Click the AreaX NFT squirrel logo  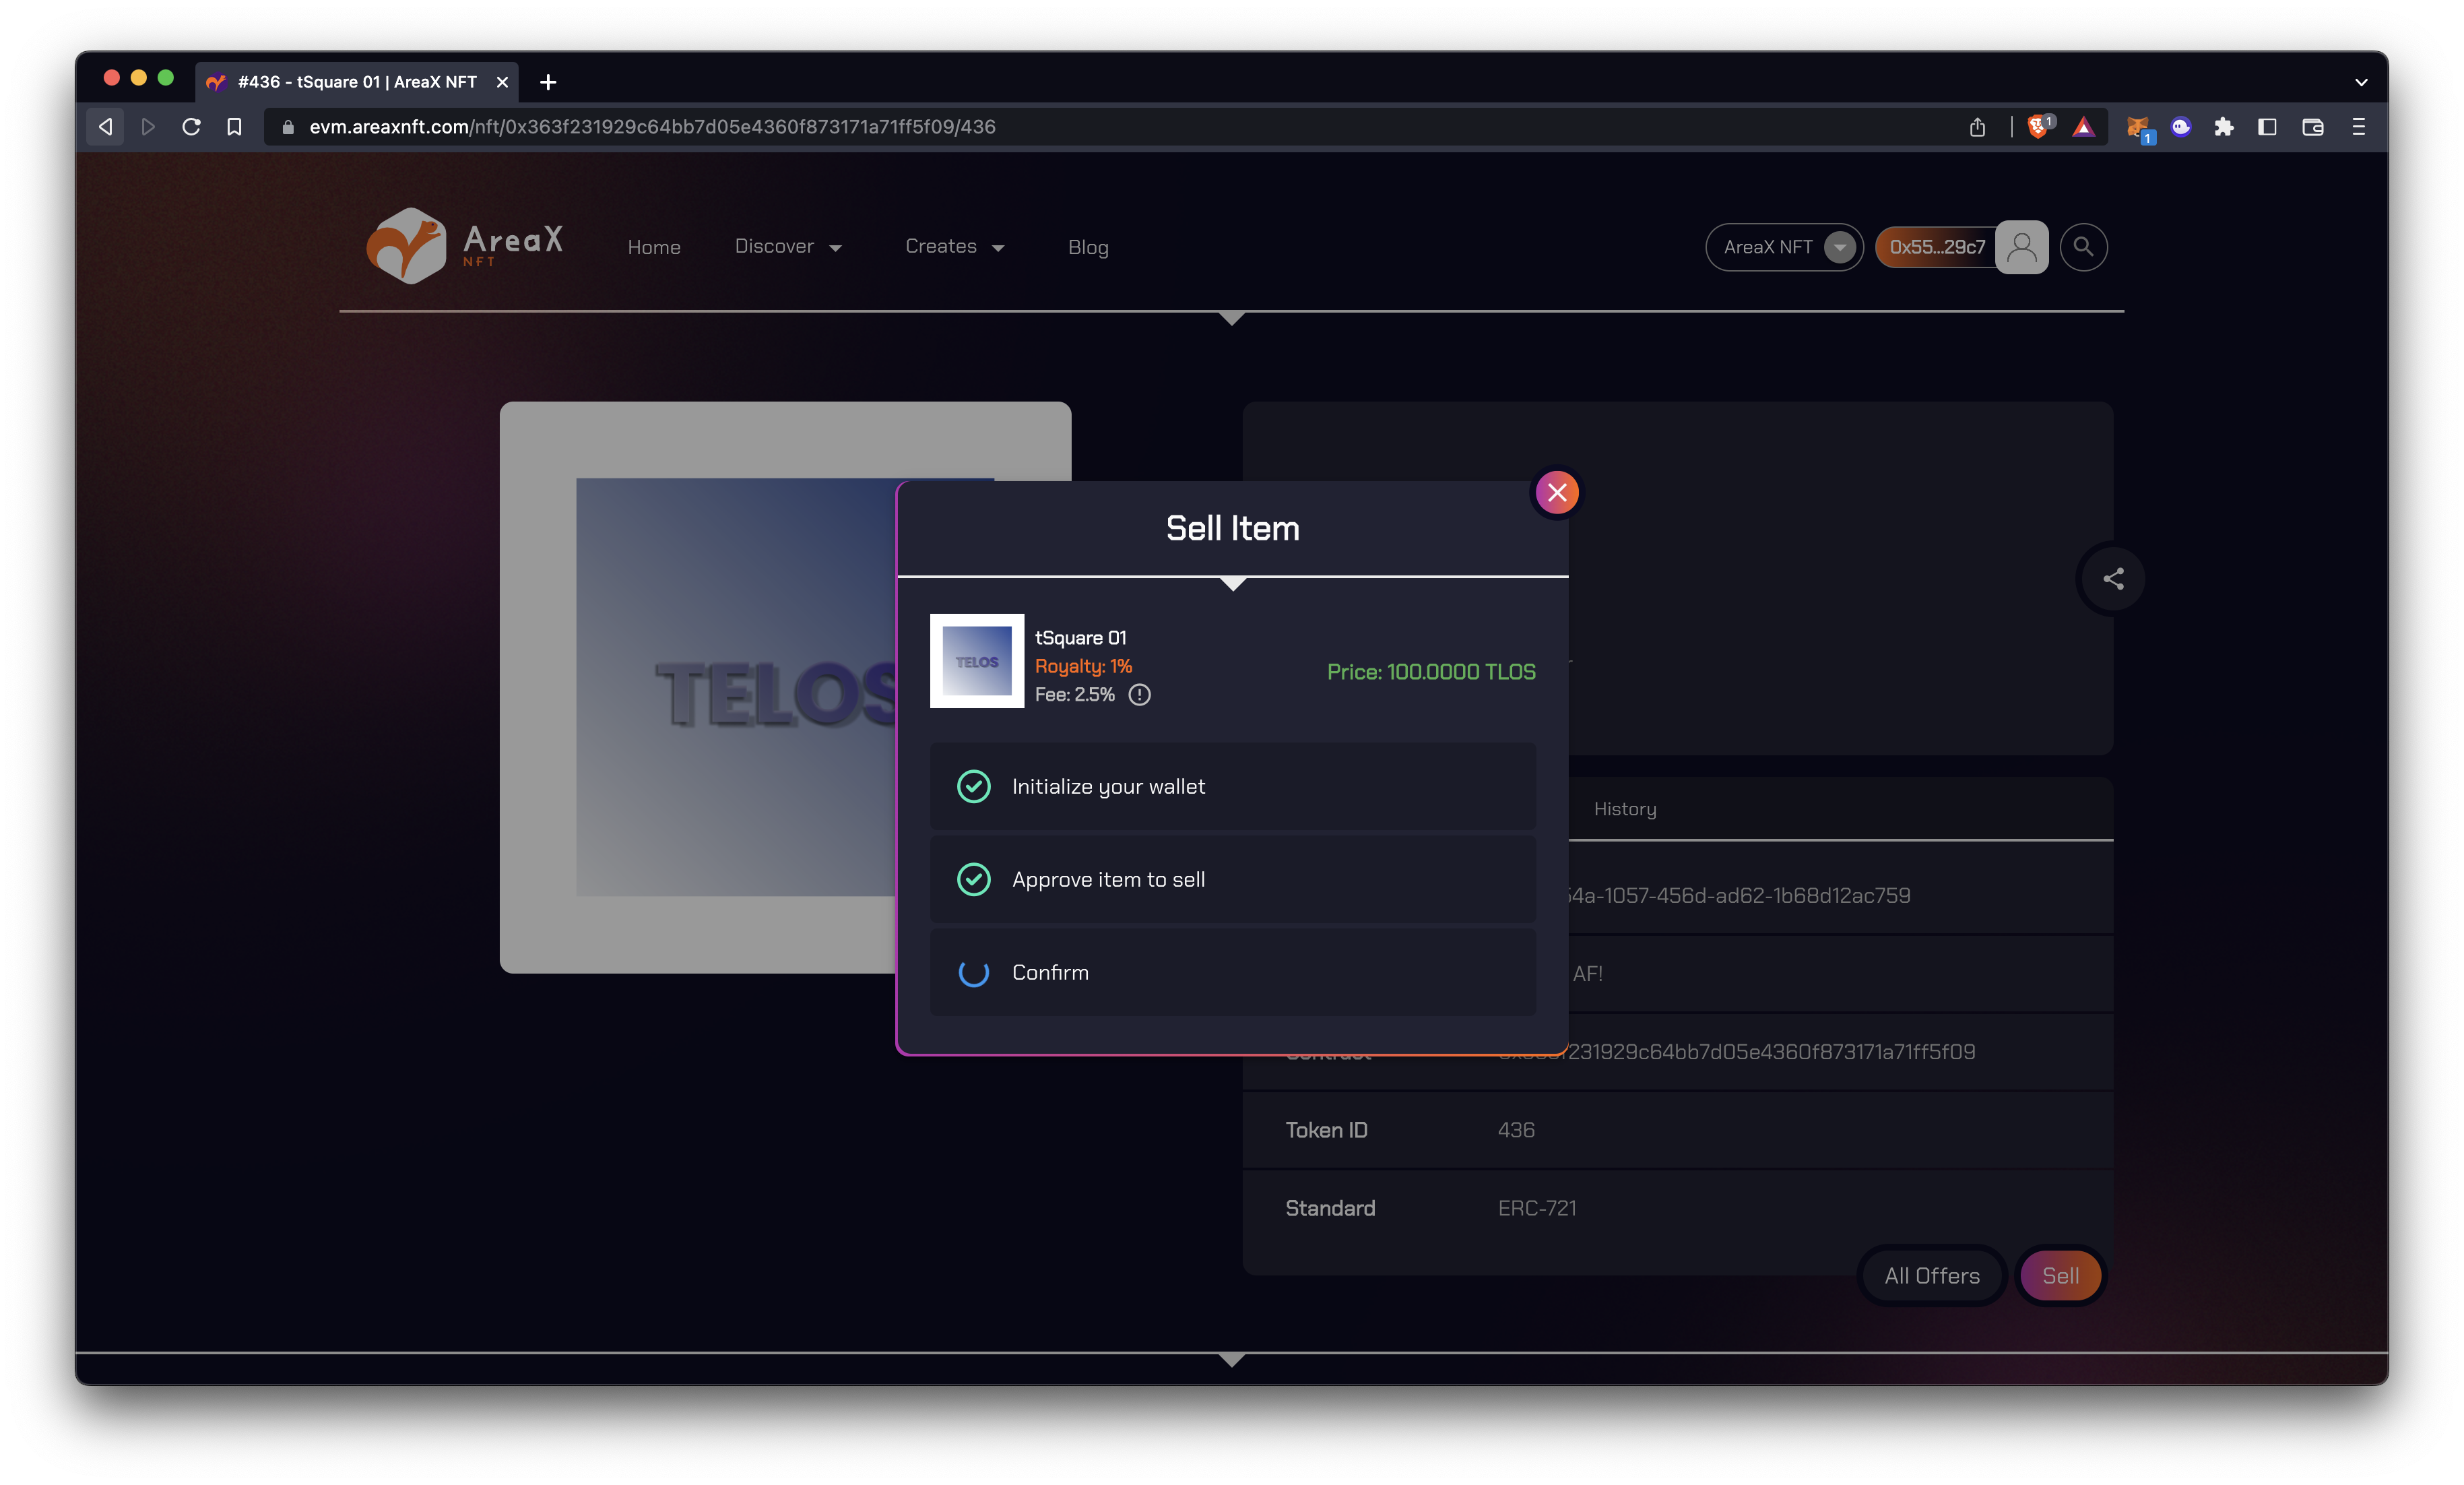(x=406, y=246)
